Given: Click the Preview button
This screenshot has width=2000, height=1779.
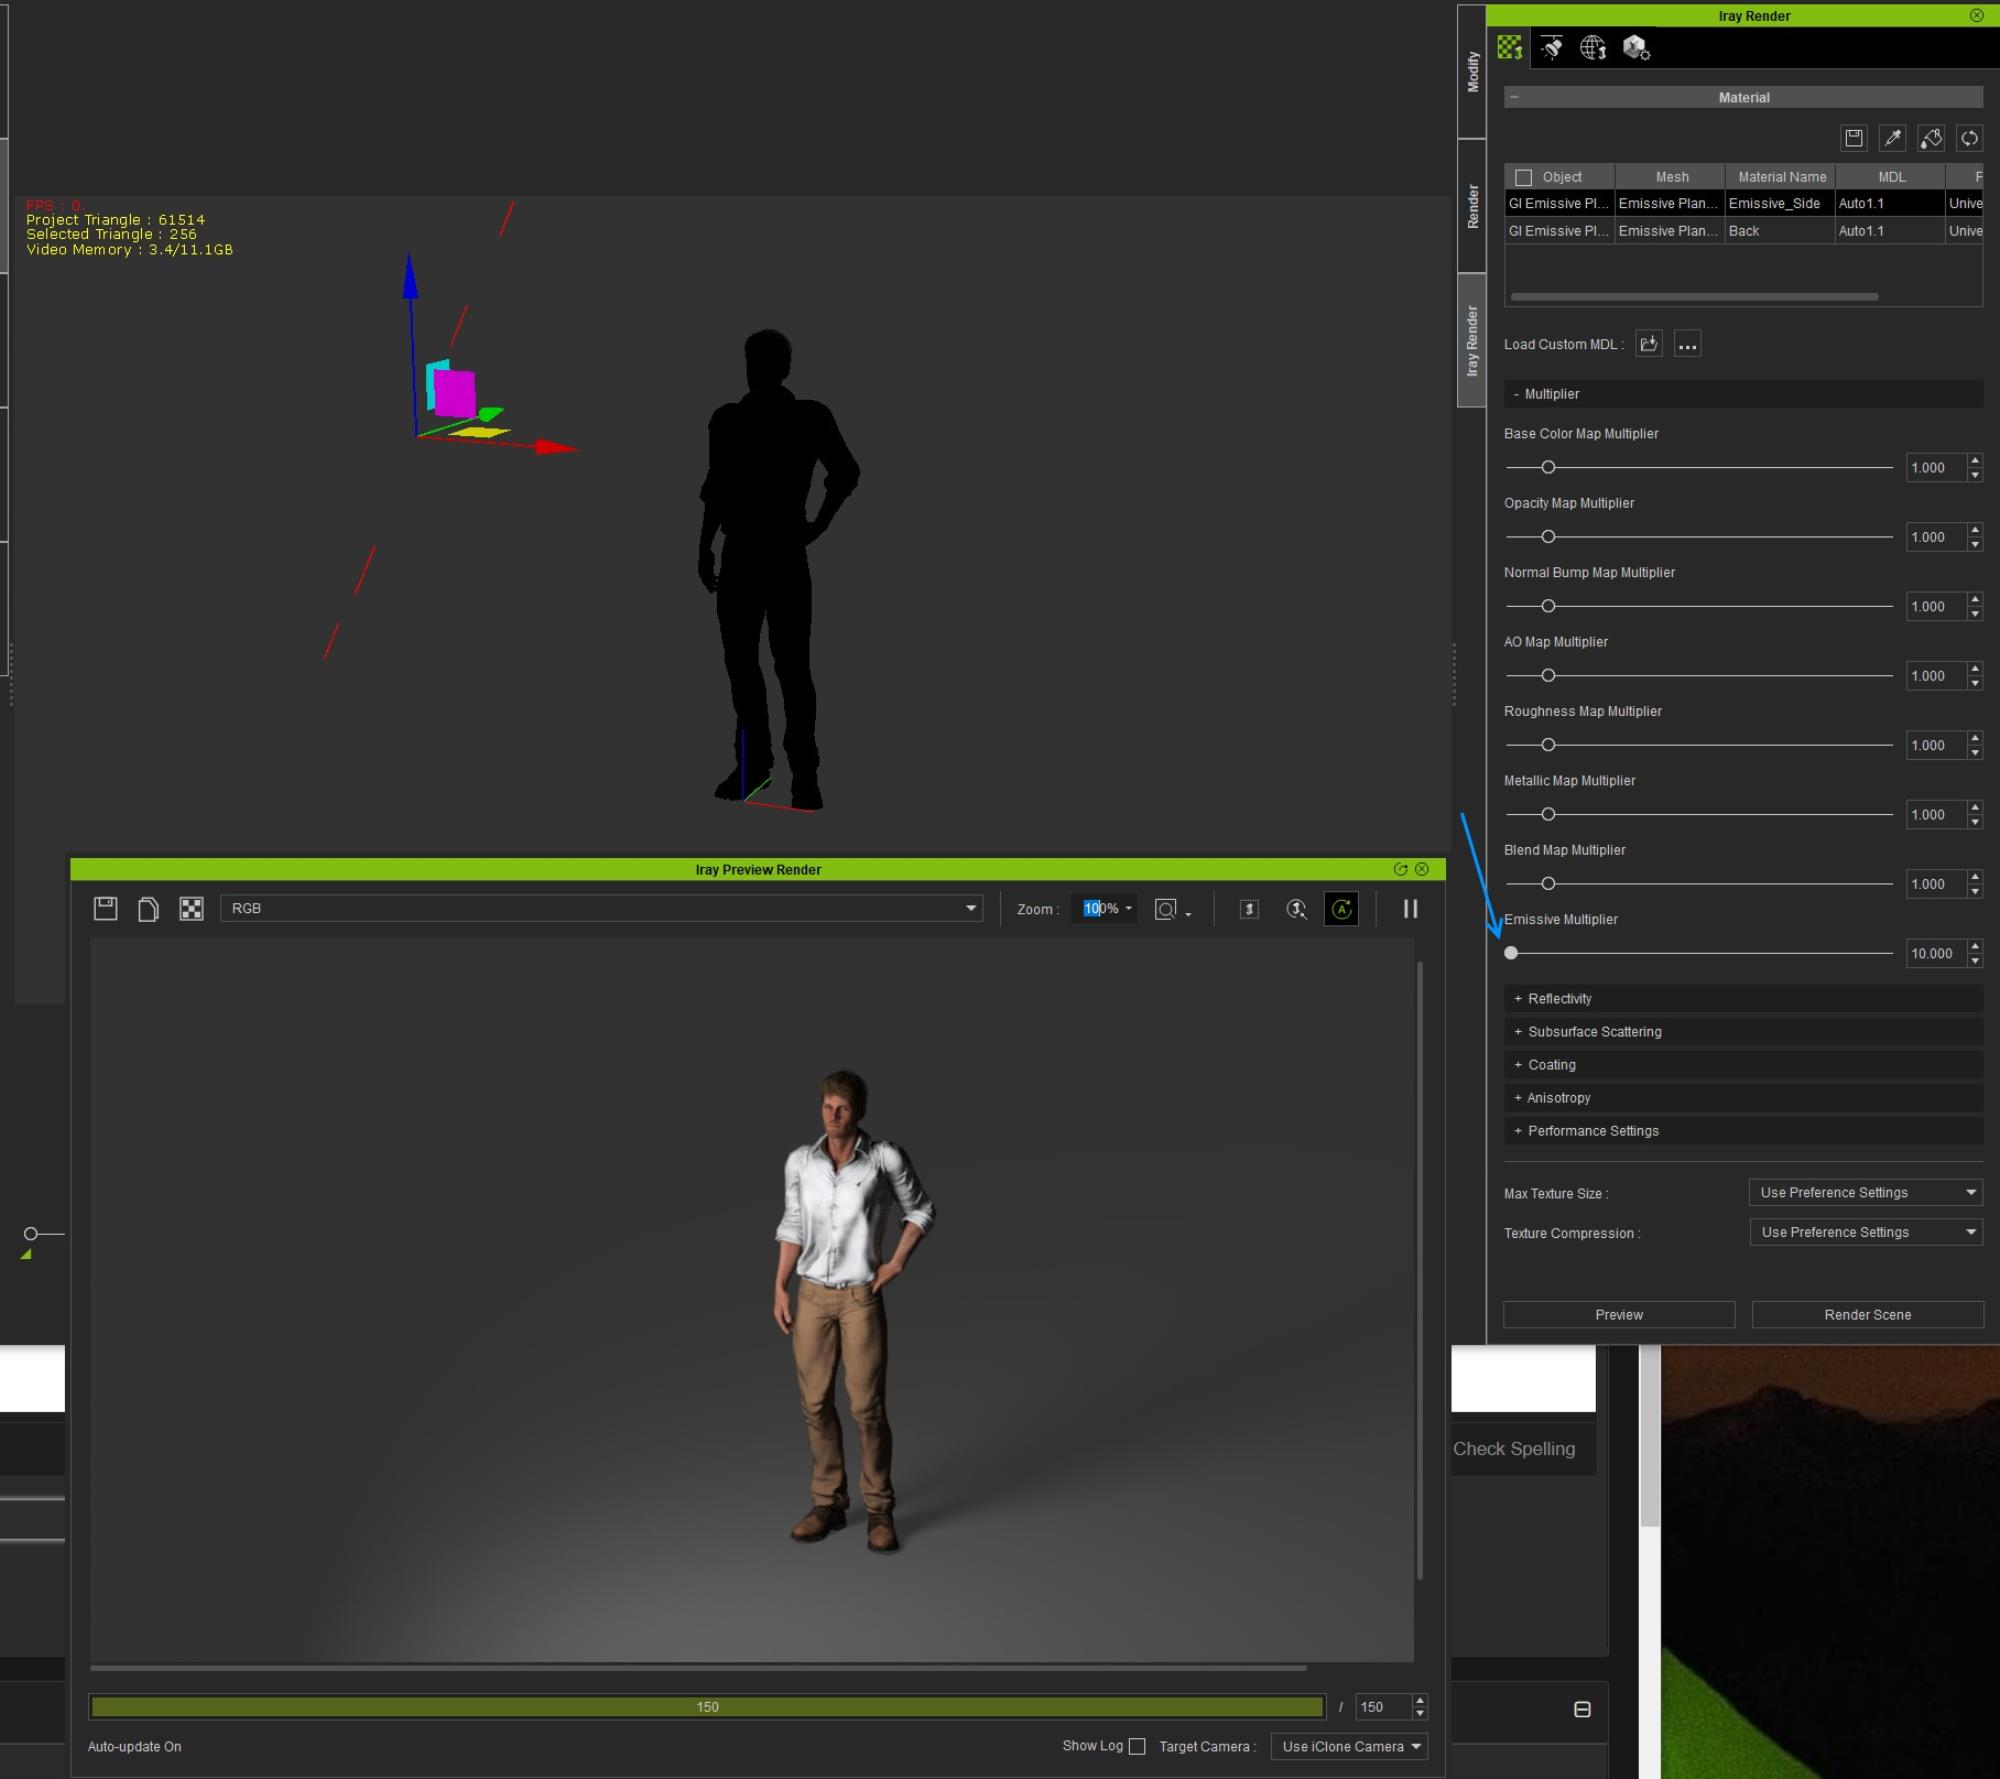Looking at the screenshot, I should (x=1619, y=1314).
